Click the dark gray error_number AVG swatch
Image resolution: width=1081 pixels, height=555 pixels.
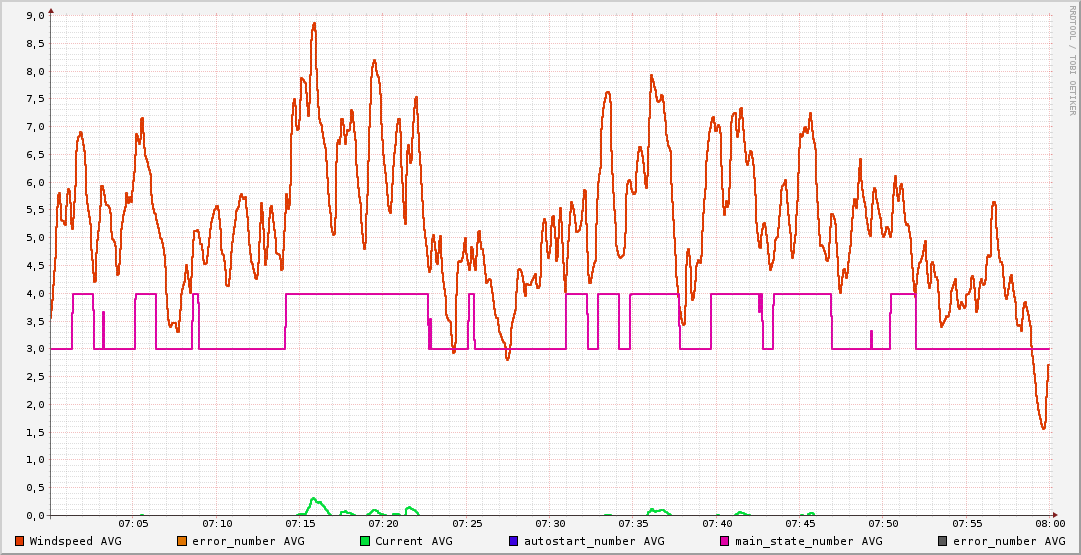942,541
